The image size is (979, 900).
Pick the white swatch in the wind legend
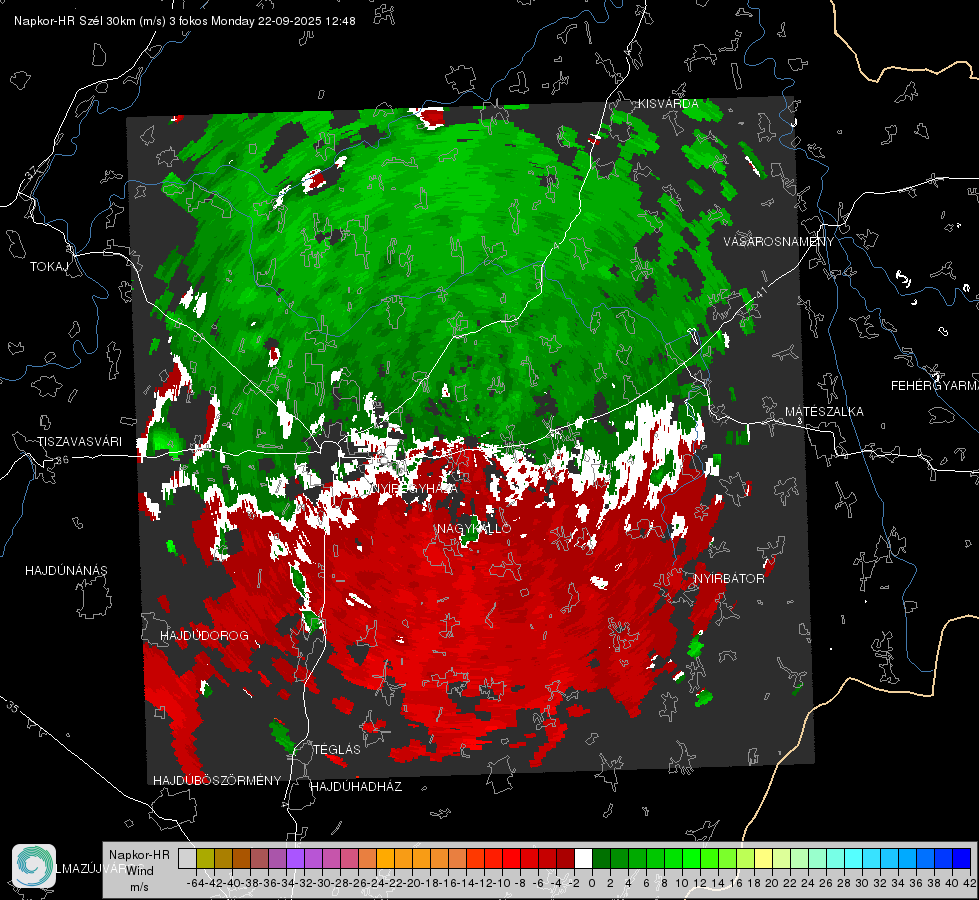tap(583, 858)
